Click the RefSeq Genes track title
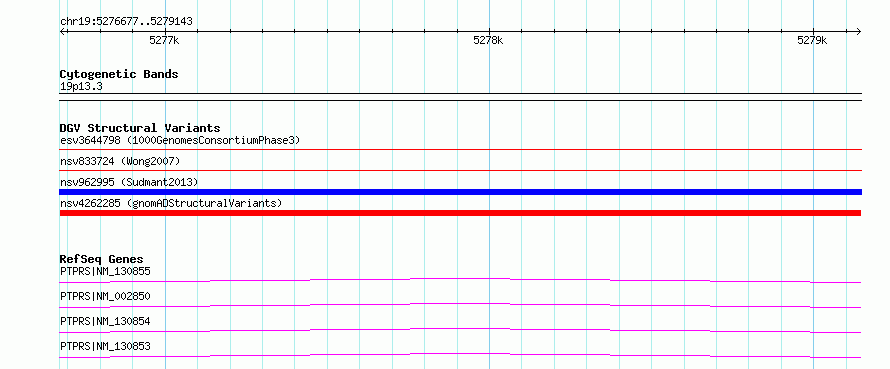 [x=102, y=259]
